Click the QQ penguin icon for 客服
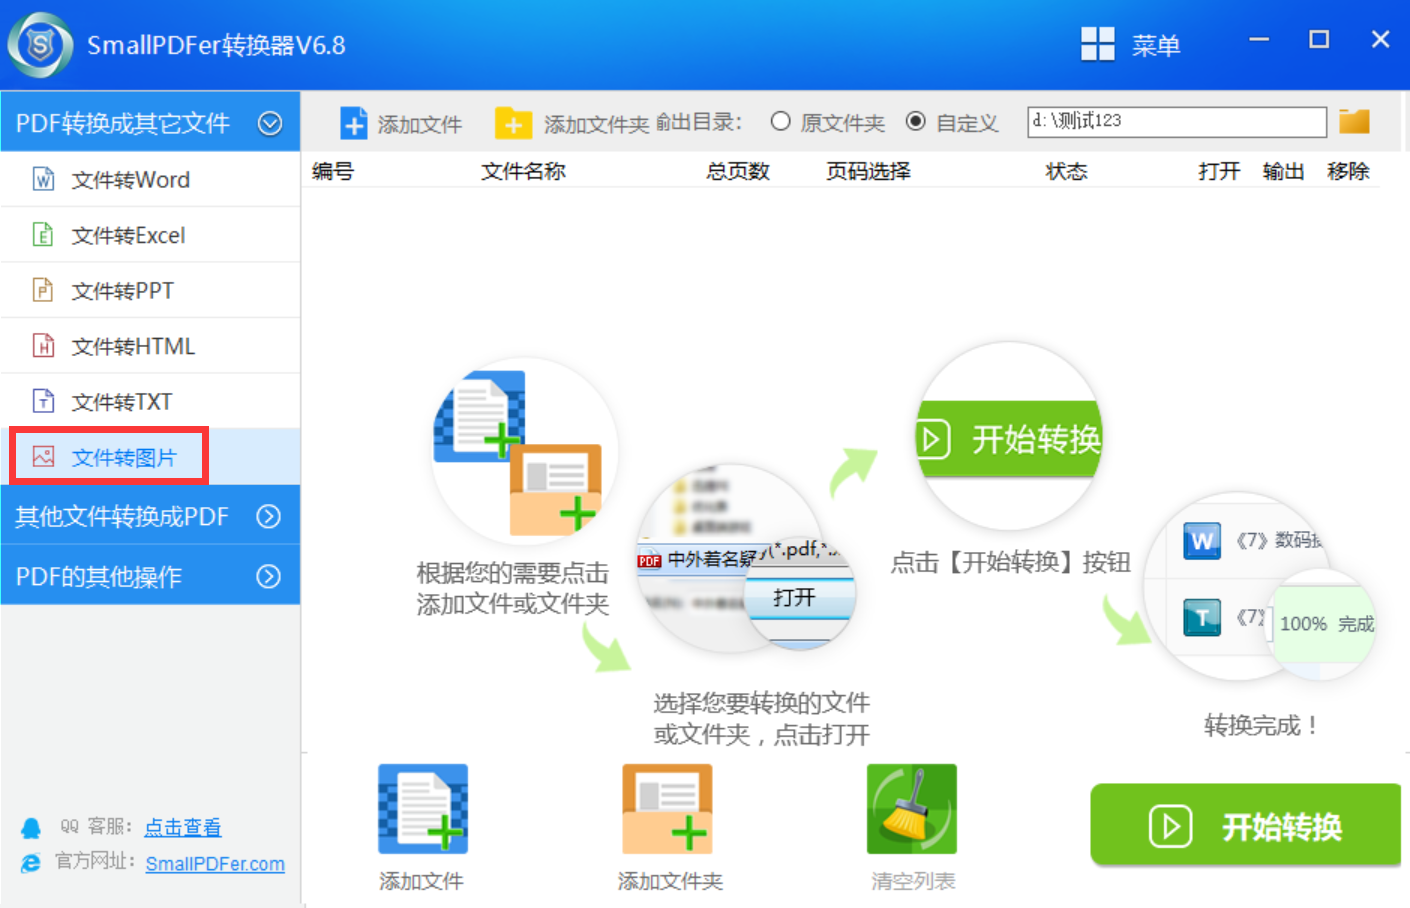 point(31,828)
